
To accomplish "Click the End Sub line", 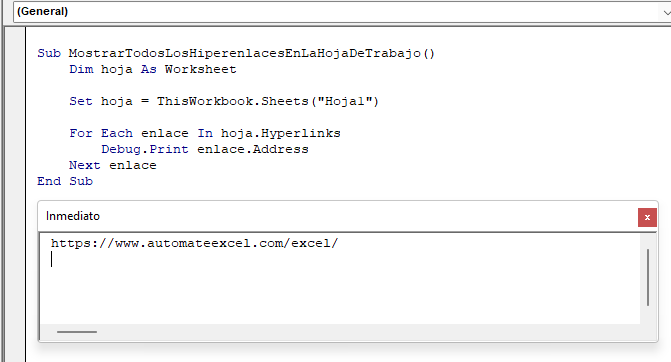I will pyautogui.click(x=65, y=181).
